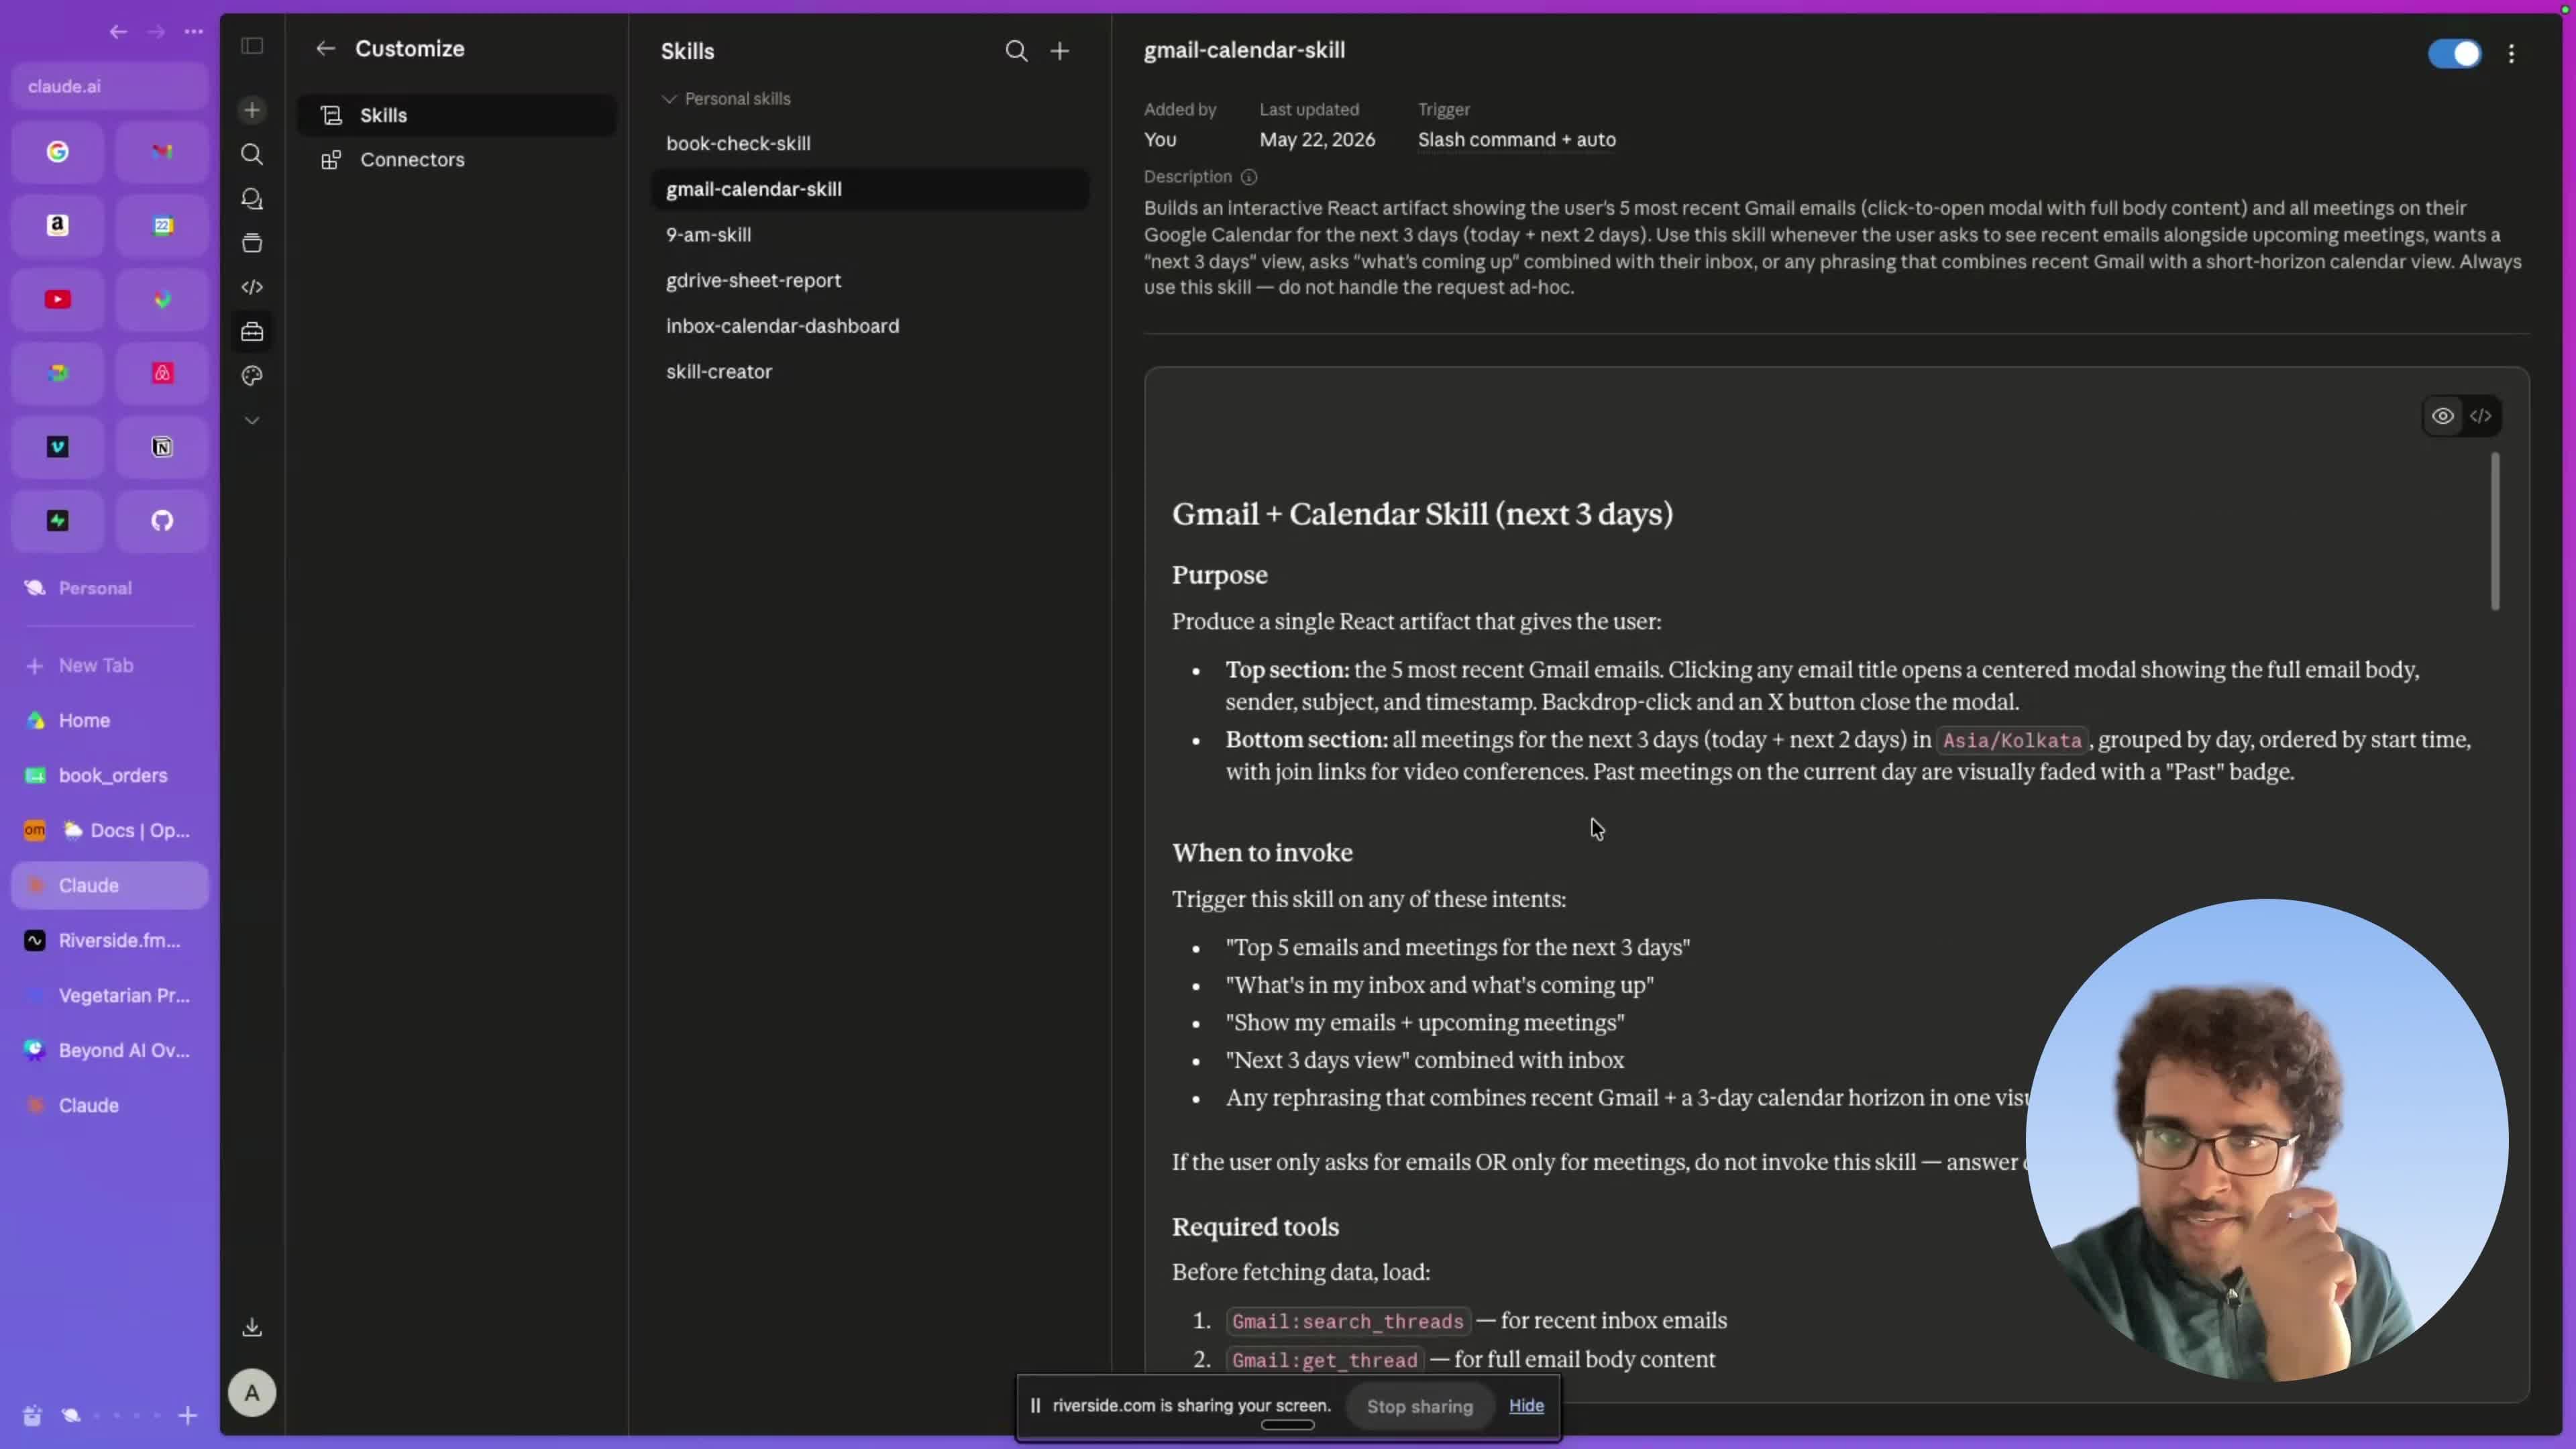Click the browser forward arrow
Viewport: 2576px width, 1449px height.
click(155, 32)
